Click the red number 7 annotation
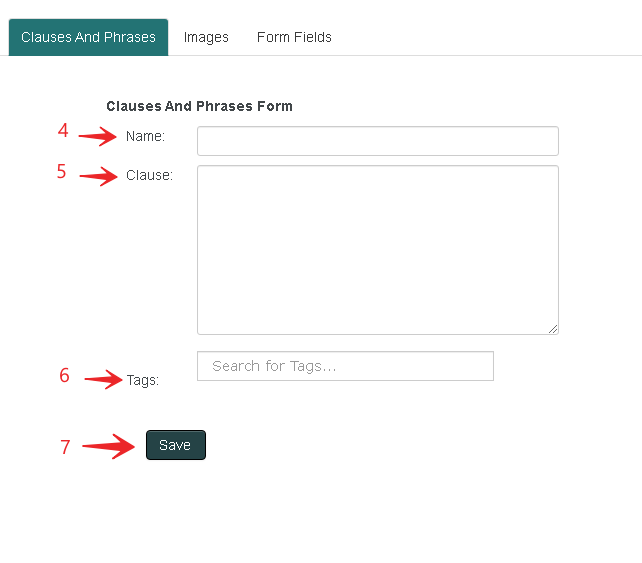The height and width of the screenshot is (563, 642). click(x=65, y=447)
